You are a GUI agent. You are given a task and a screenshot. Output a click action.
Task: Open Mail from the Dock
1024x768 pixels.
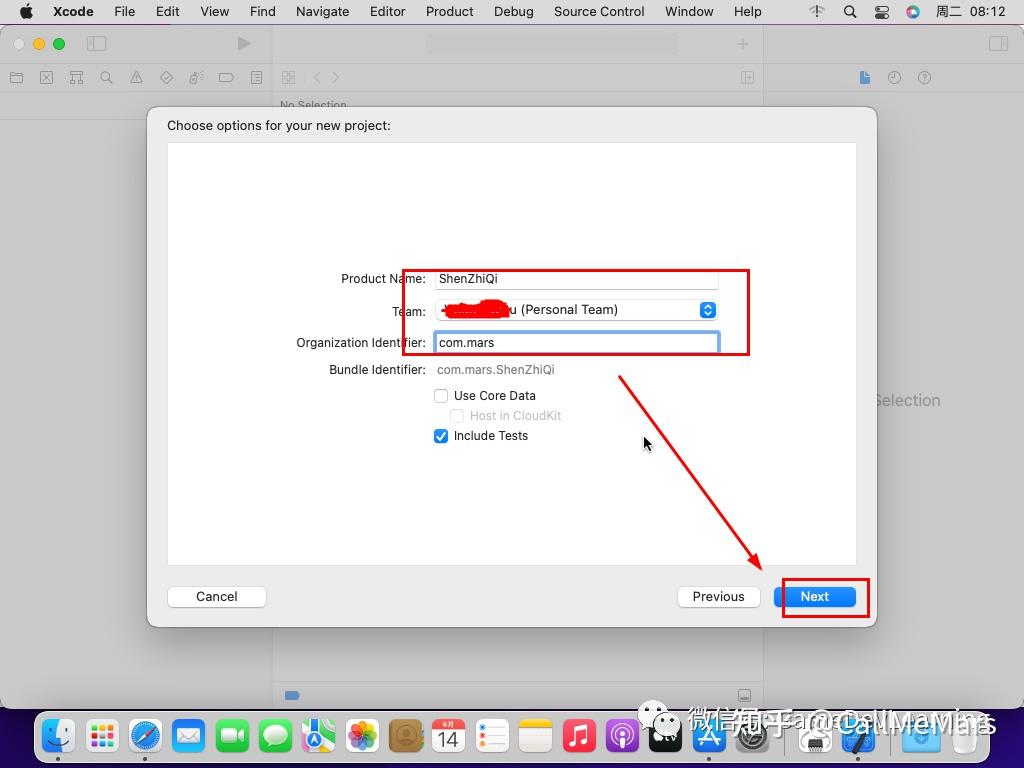click(189, 736)
